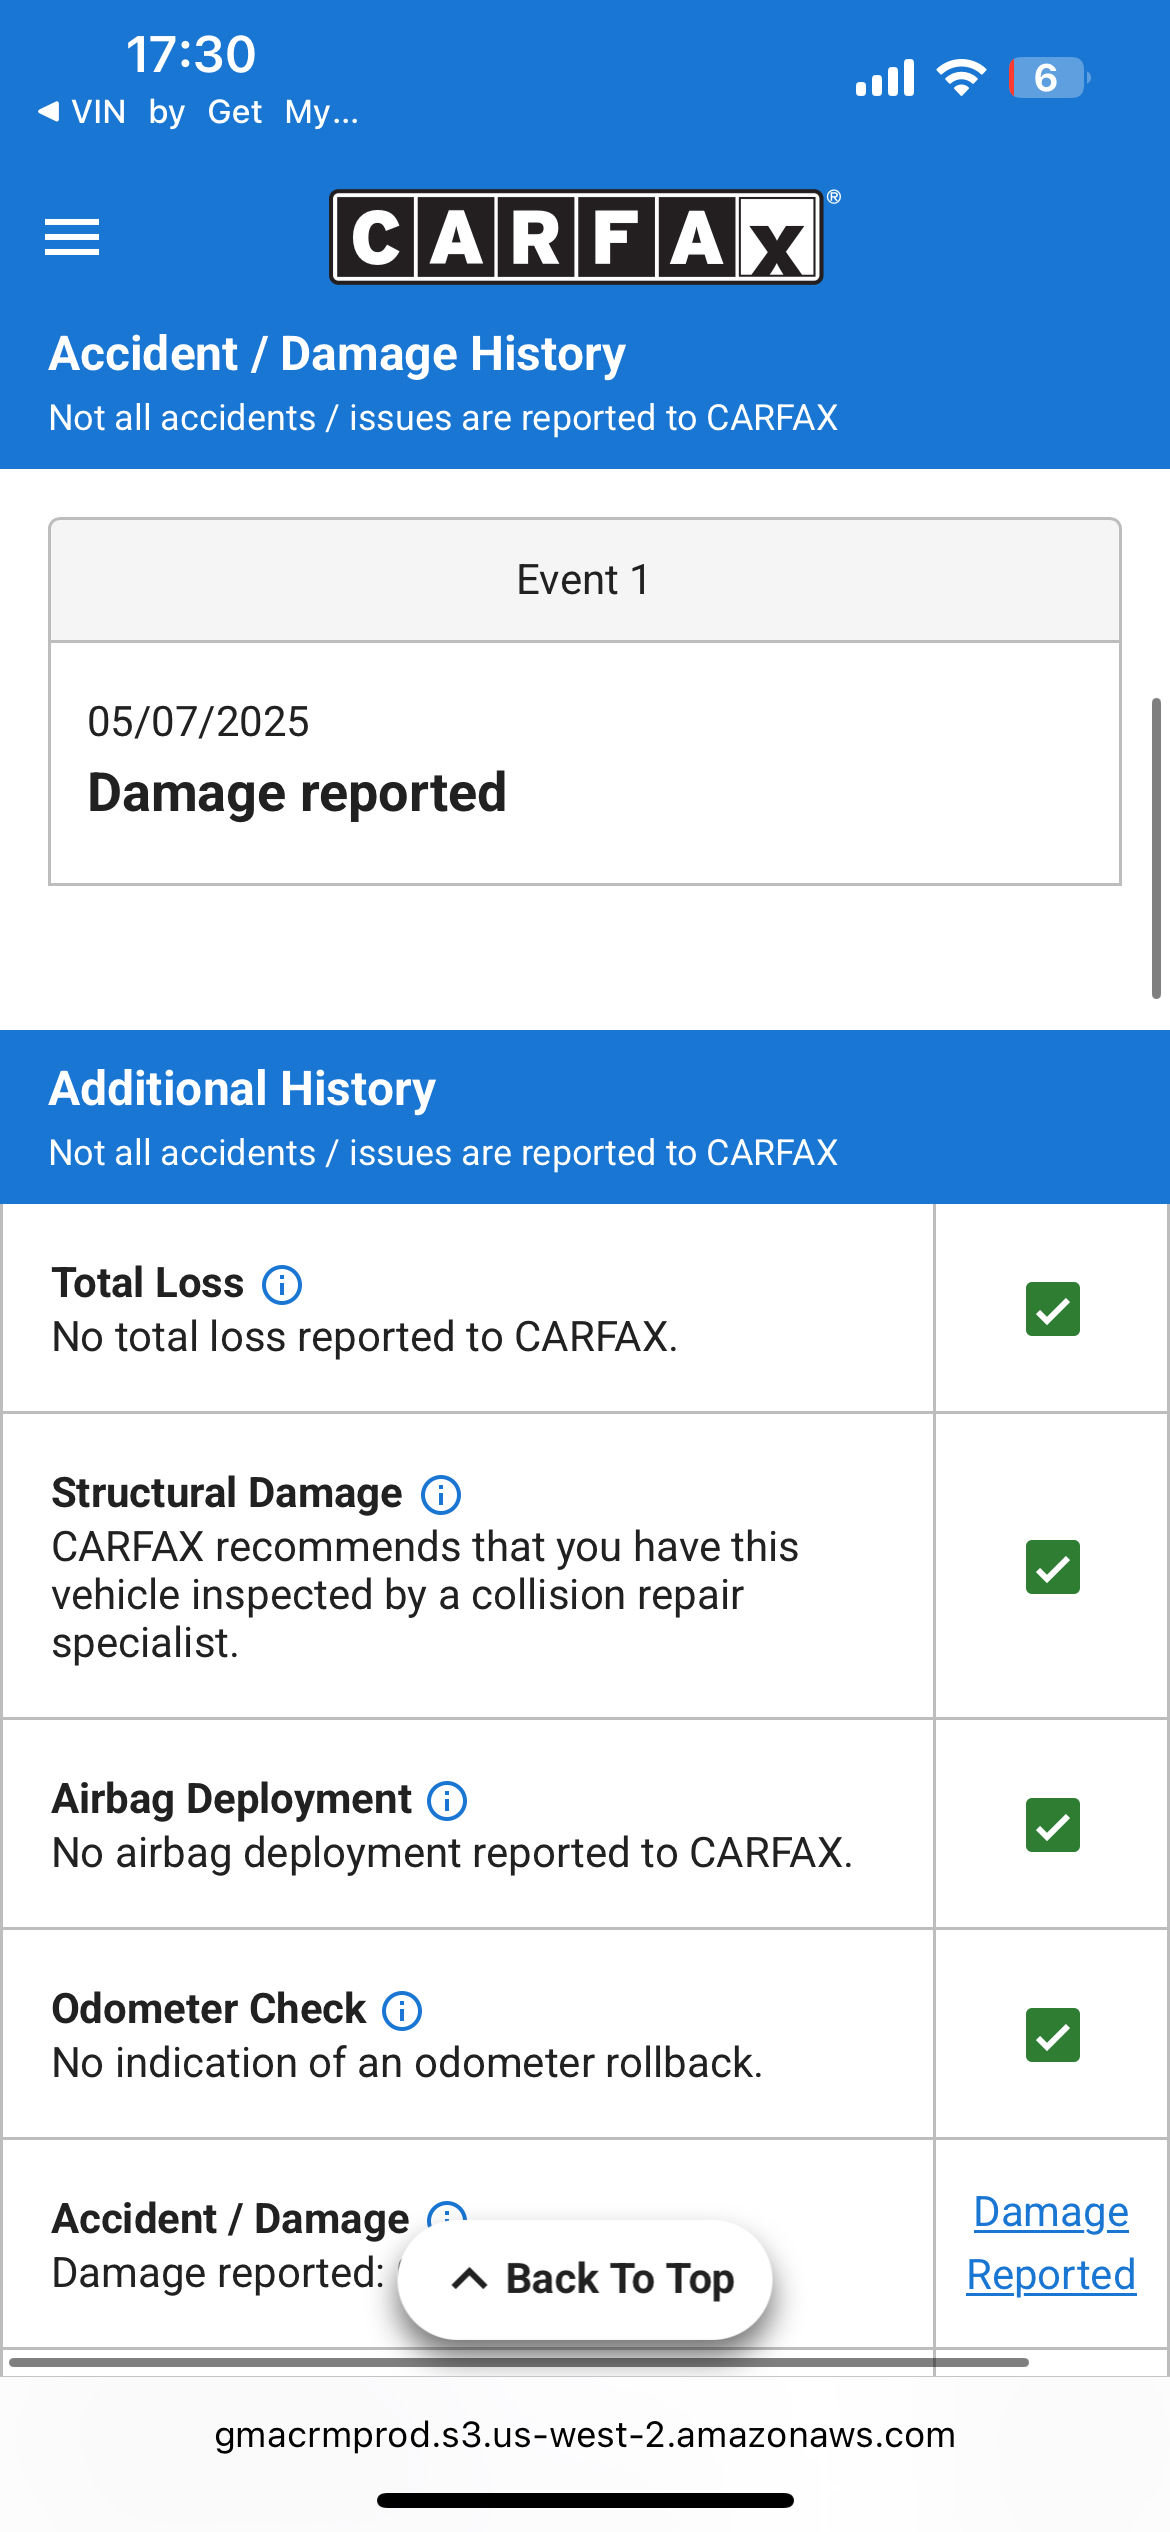This screenshot has height=2532, width=1170.
Task: Tap the battery indicator in status bar
Action: (1049, 78)
